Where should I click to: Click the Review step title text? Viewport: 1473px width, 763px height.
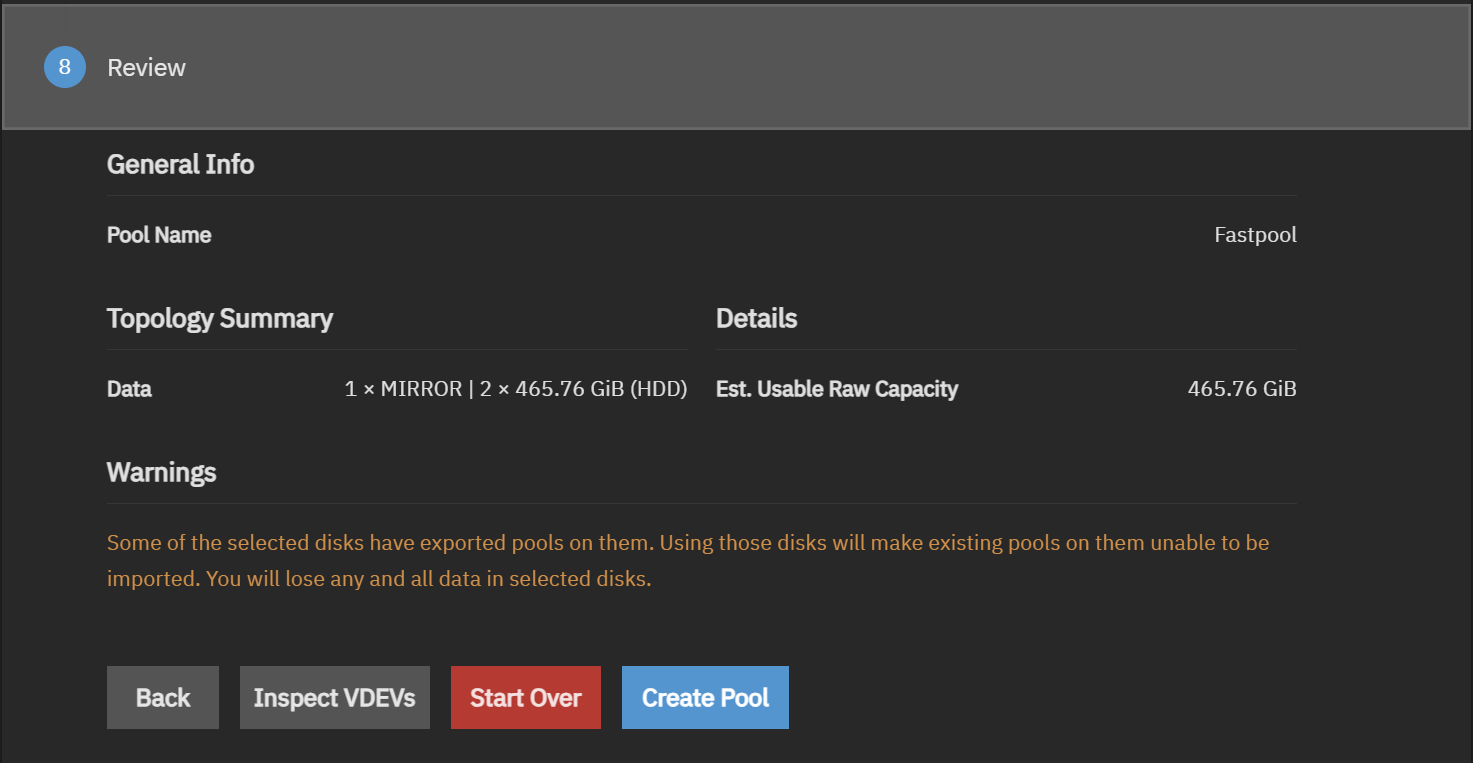146,67
